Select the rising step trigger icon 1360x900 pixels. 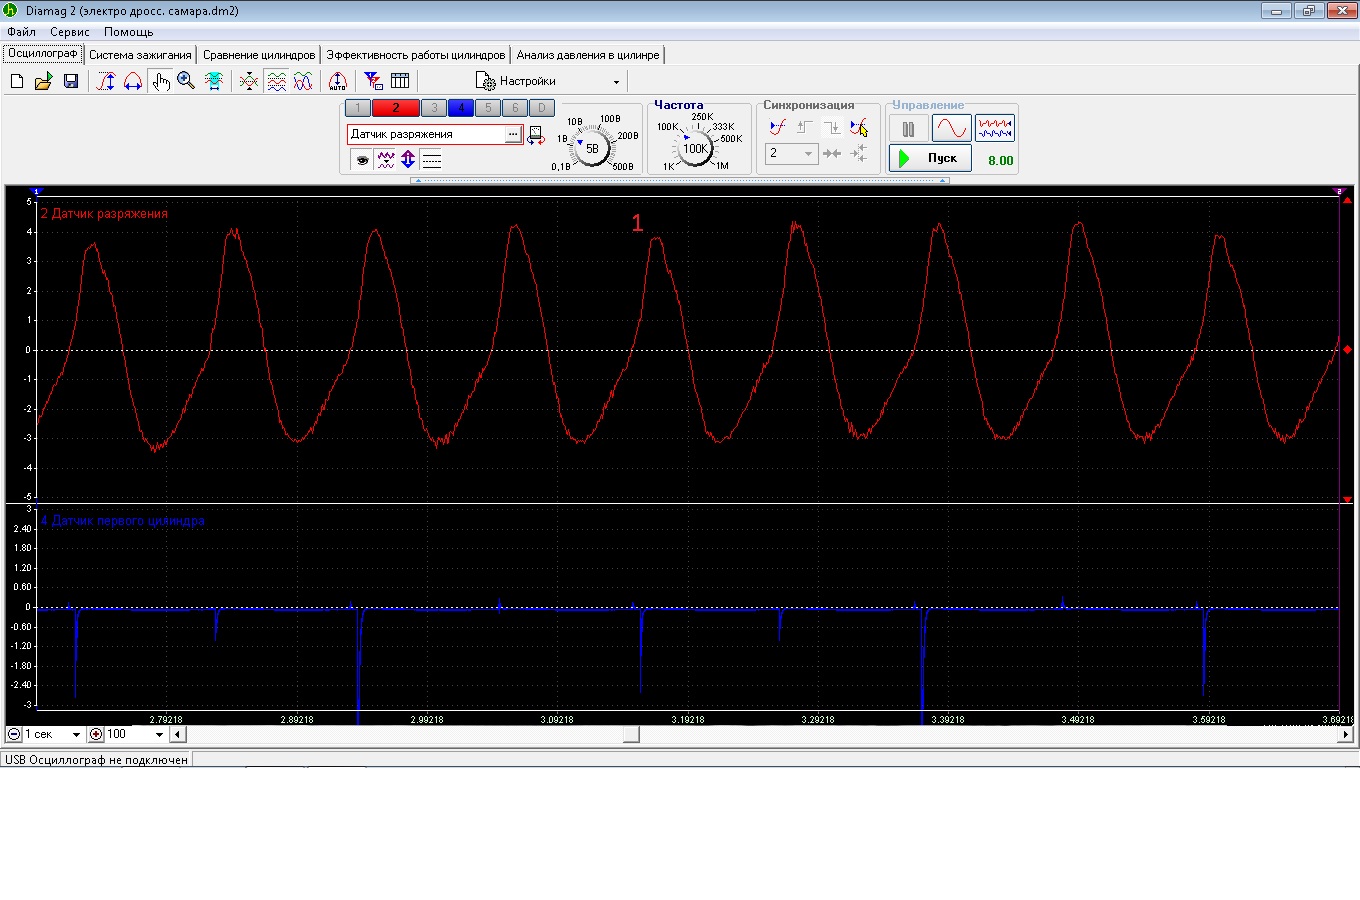805,128
